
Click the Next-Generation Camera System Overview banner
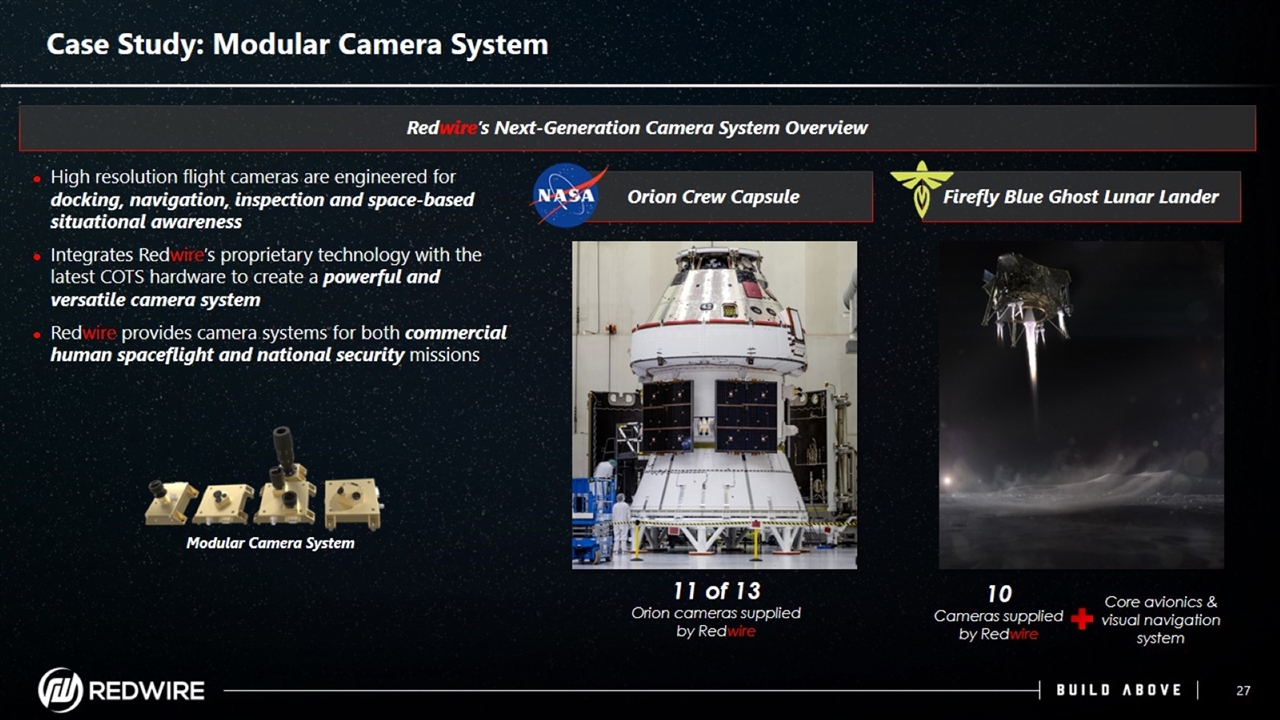click(x=637, y=128)
